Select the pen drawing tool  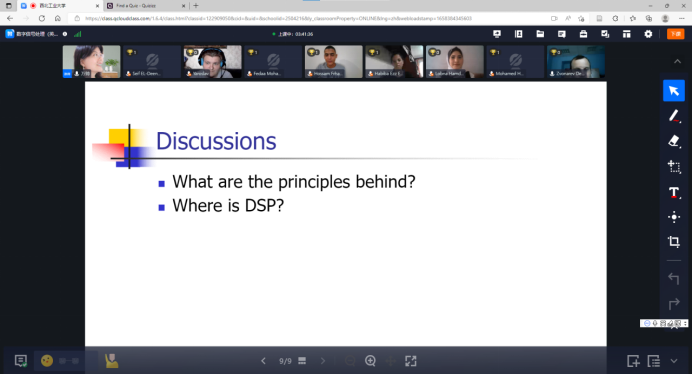[x=674, y=116]
